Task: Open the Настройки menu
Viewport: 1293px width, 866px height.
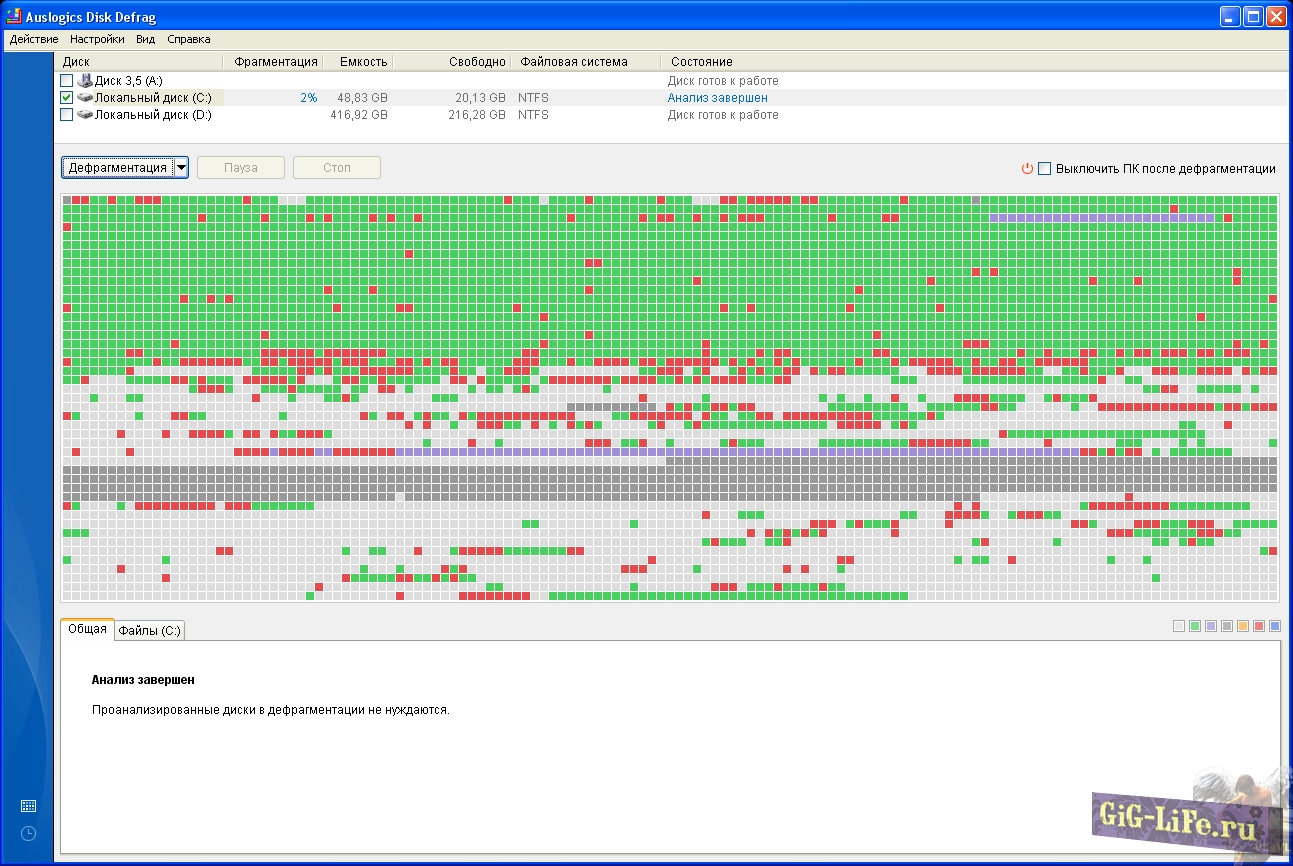Action: (97, 40)
